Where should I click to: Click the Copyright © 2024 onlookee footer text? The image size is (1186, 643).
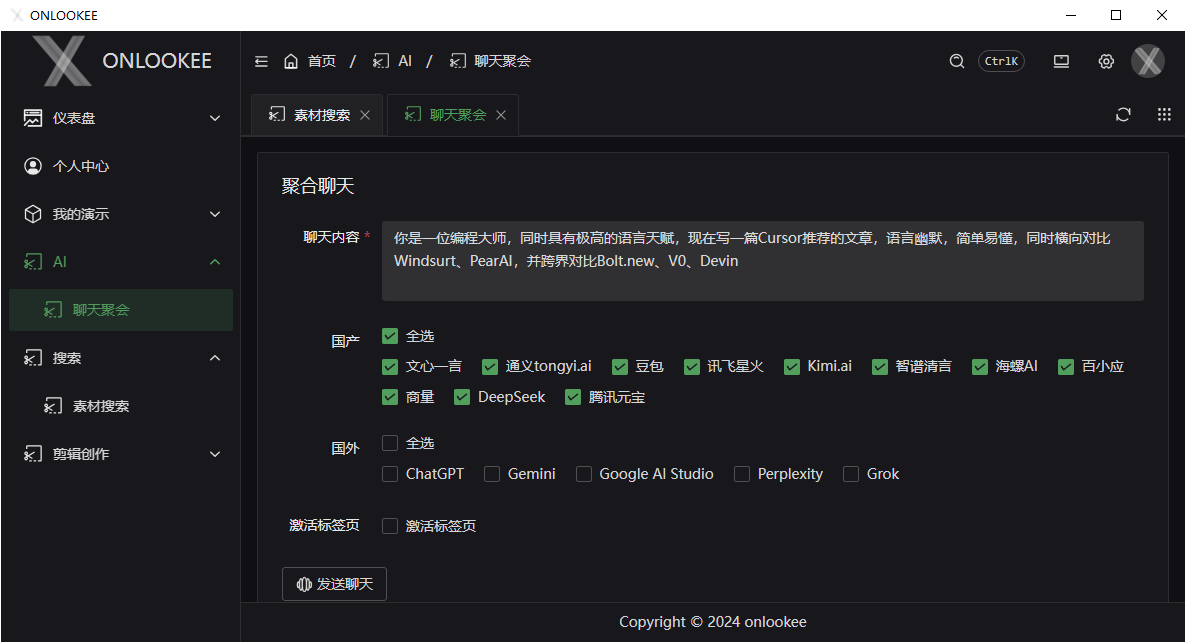click(x=713, y=622)
